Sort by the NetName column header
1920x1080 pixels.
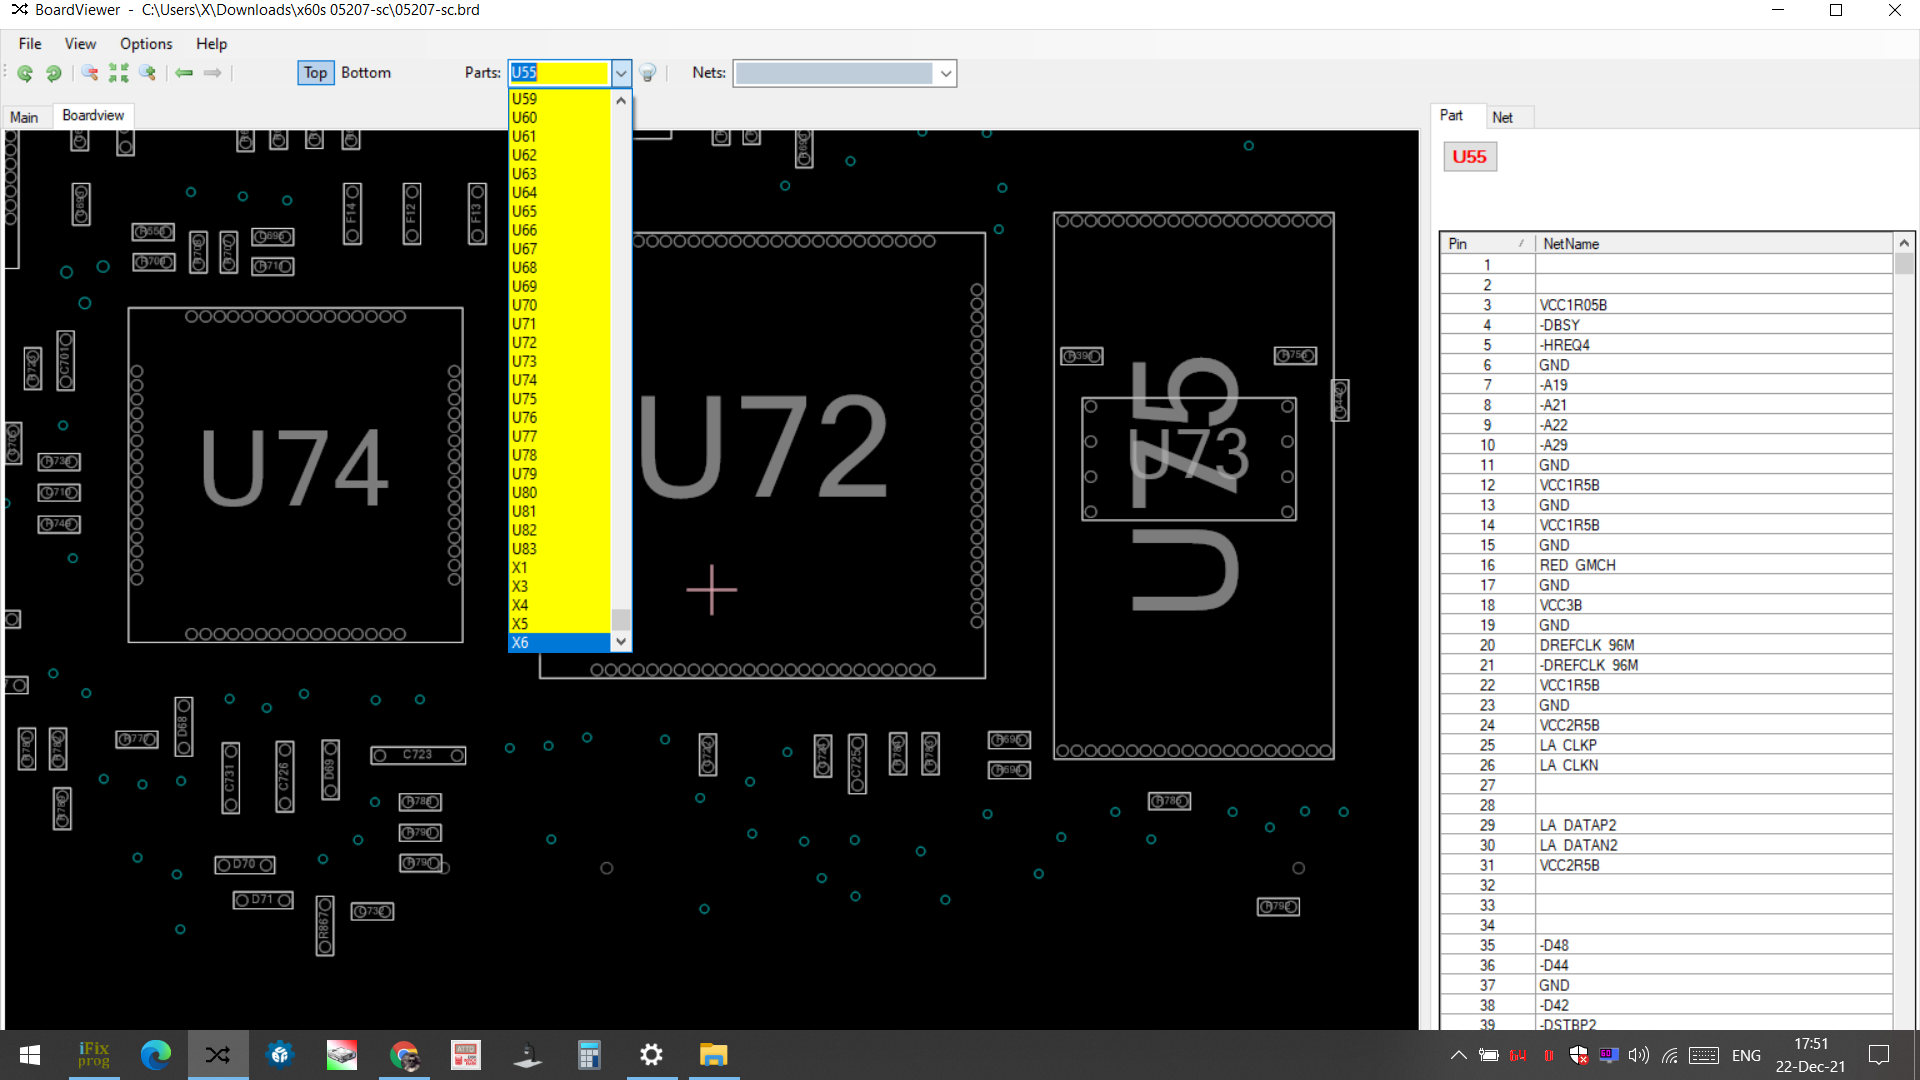(x=1714, y=244)
